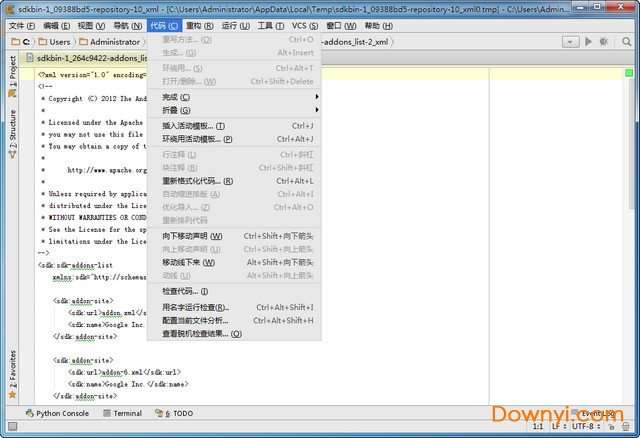Click '<sdk:url>addon-6.xml</sdk:url>' code line

[124, 372]
